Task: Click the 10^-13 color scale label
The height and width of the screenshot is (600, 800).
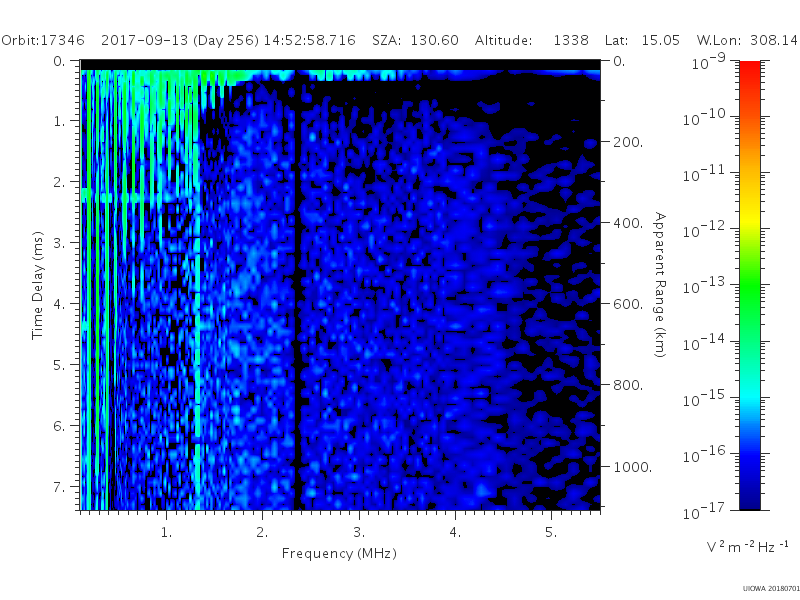Action: pyautogui.click(x=706, y=286)
